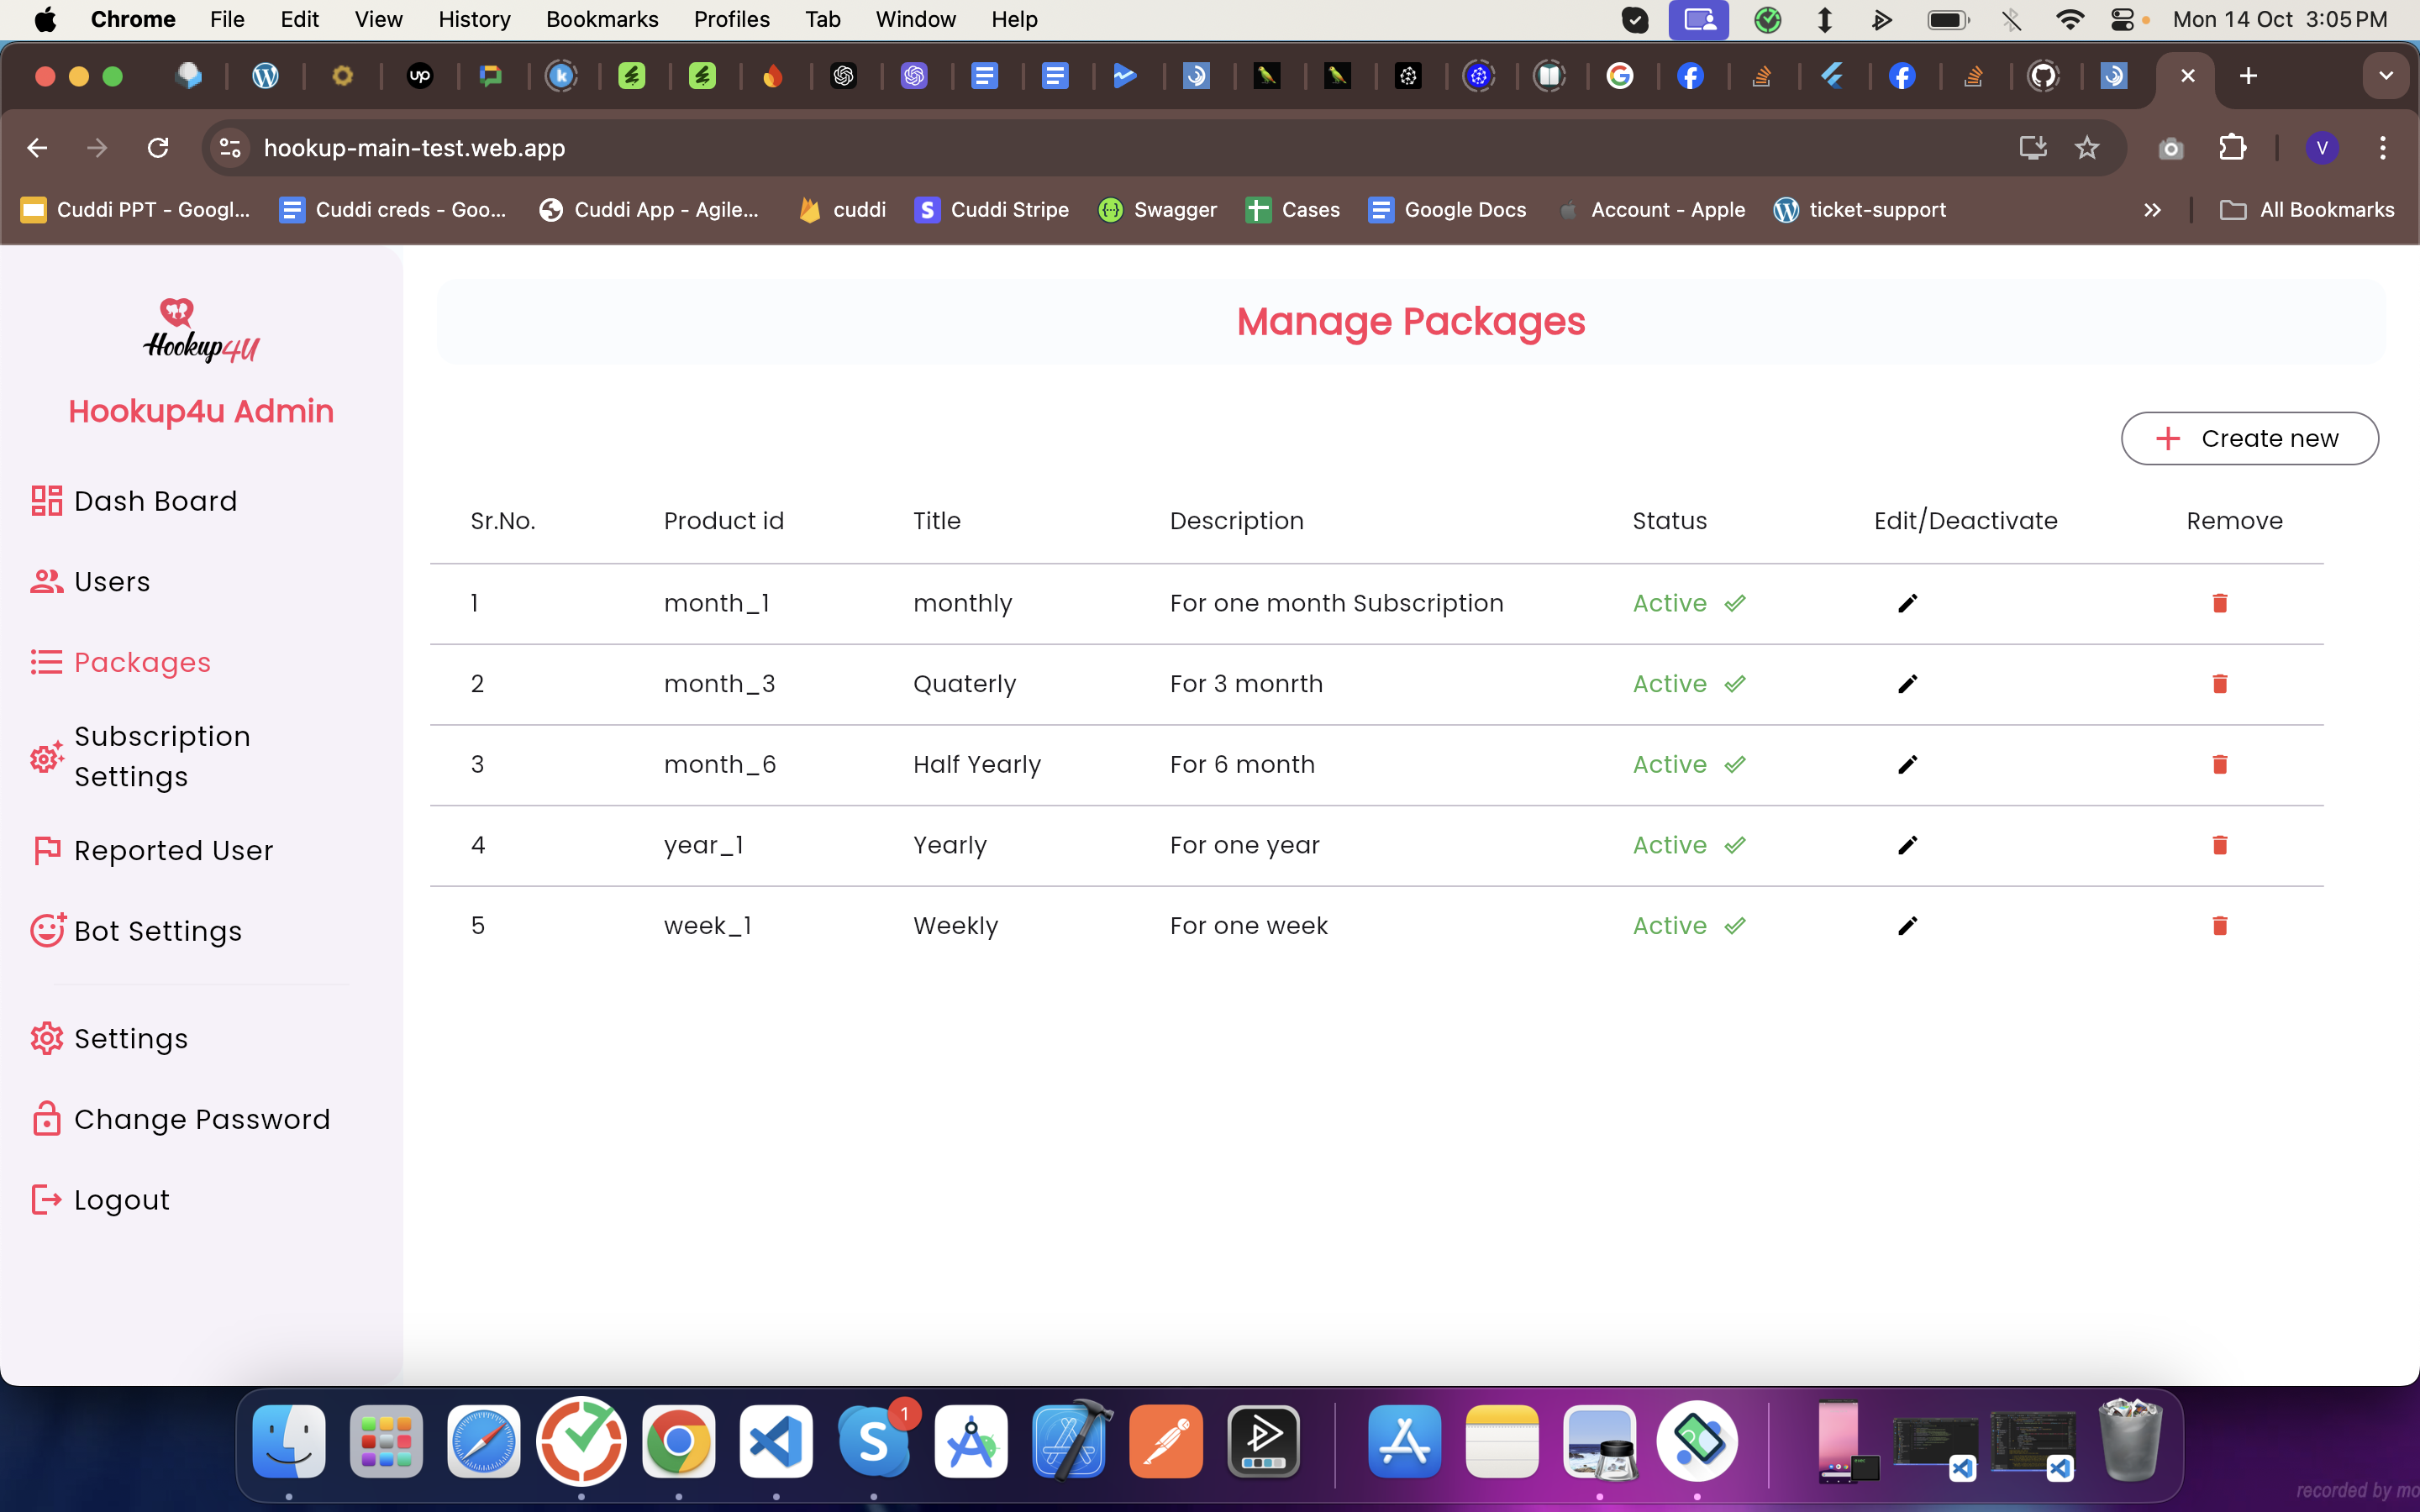
Task: Edit the week_1 Weekly package
Action: tap(1907, 926)
